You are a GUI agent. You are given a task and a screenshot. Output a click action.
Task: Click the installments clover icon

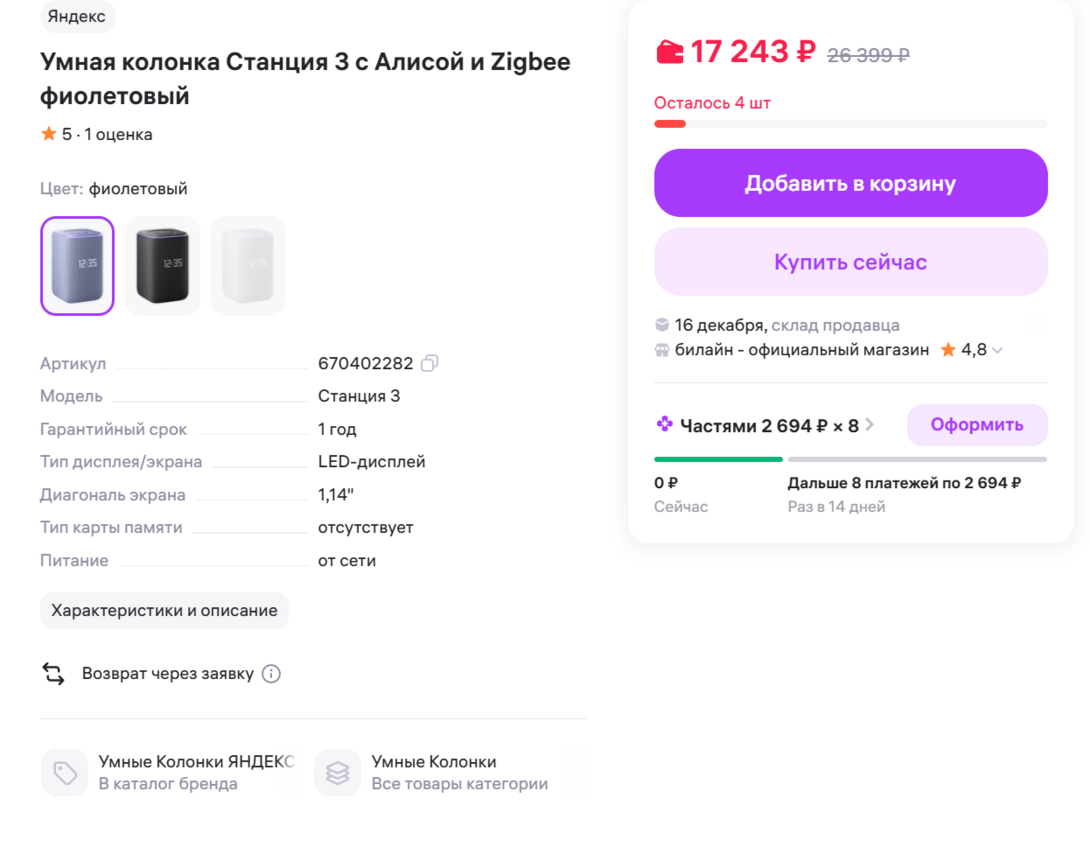point(665,425)
